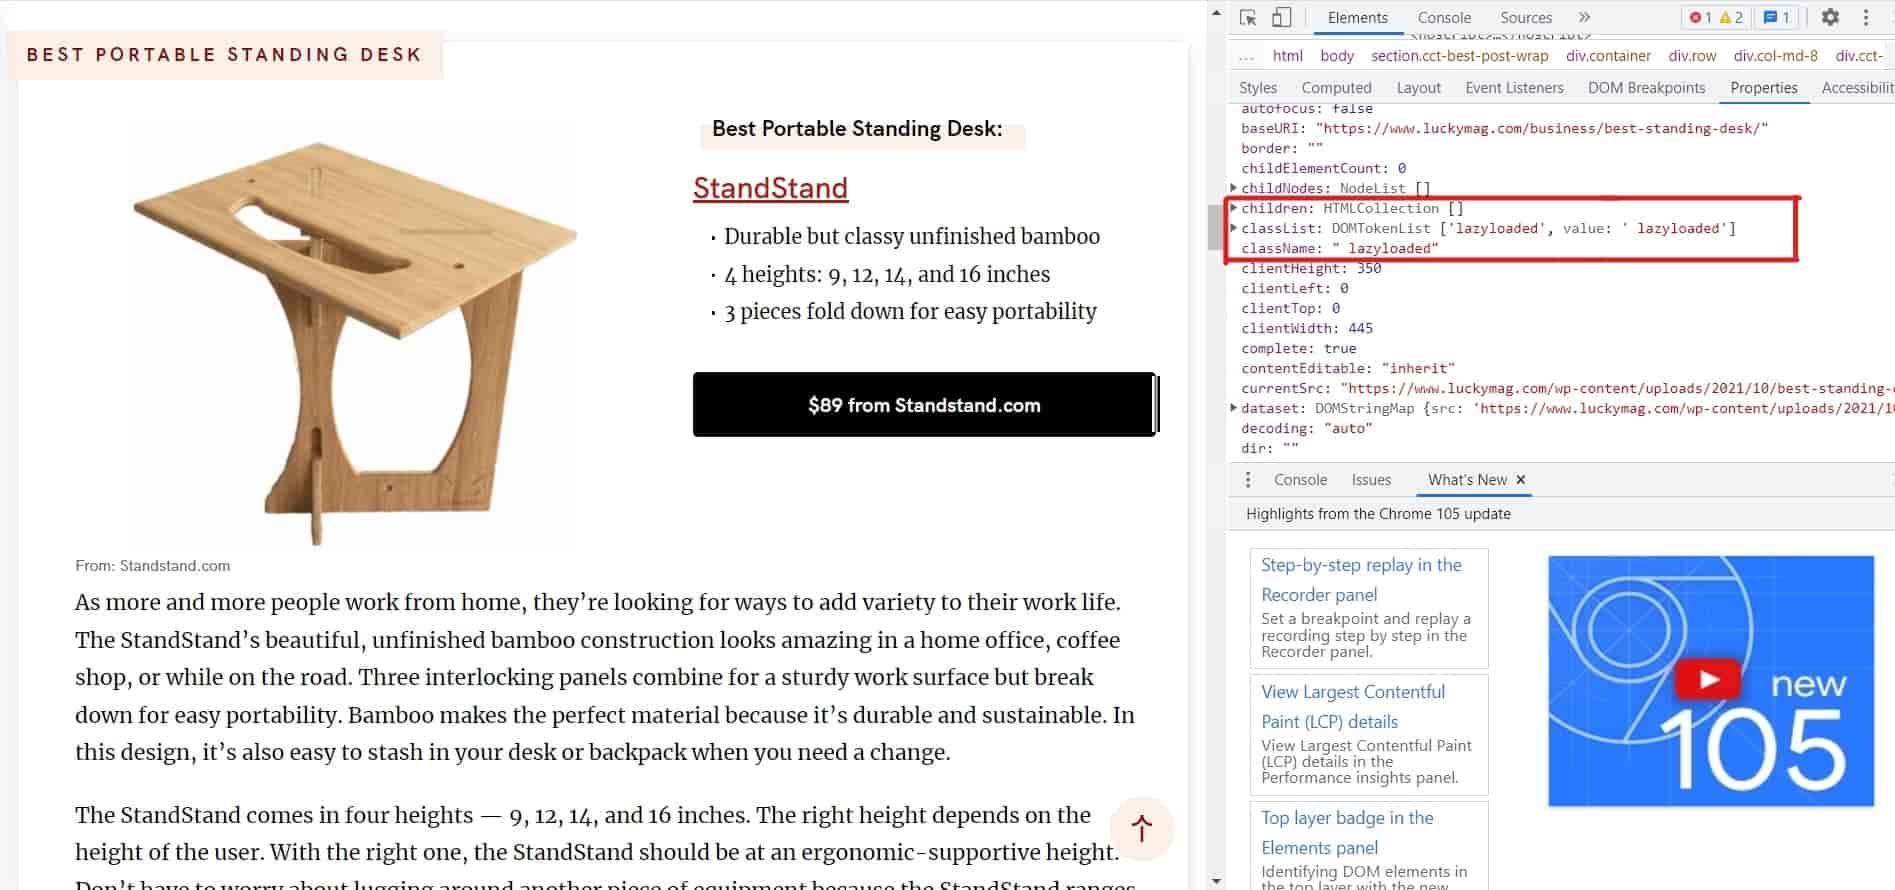The image size is (1895, 890).
Task: Close the What's New drawer tab
Action: coord(1521,480)
